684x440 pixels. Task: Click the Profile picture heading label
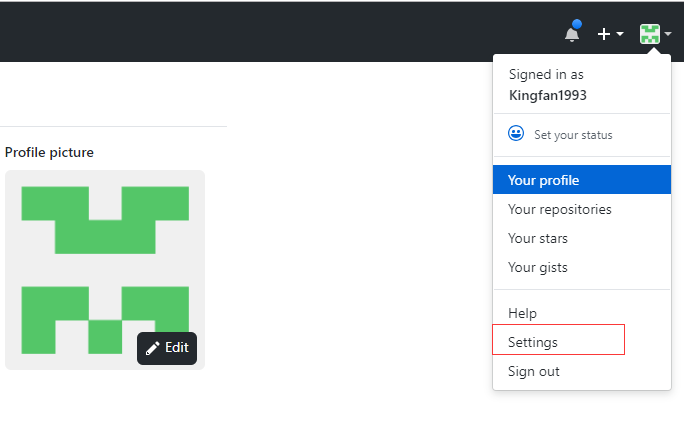tap(49, 152)
